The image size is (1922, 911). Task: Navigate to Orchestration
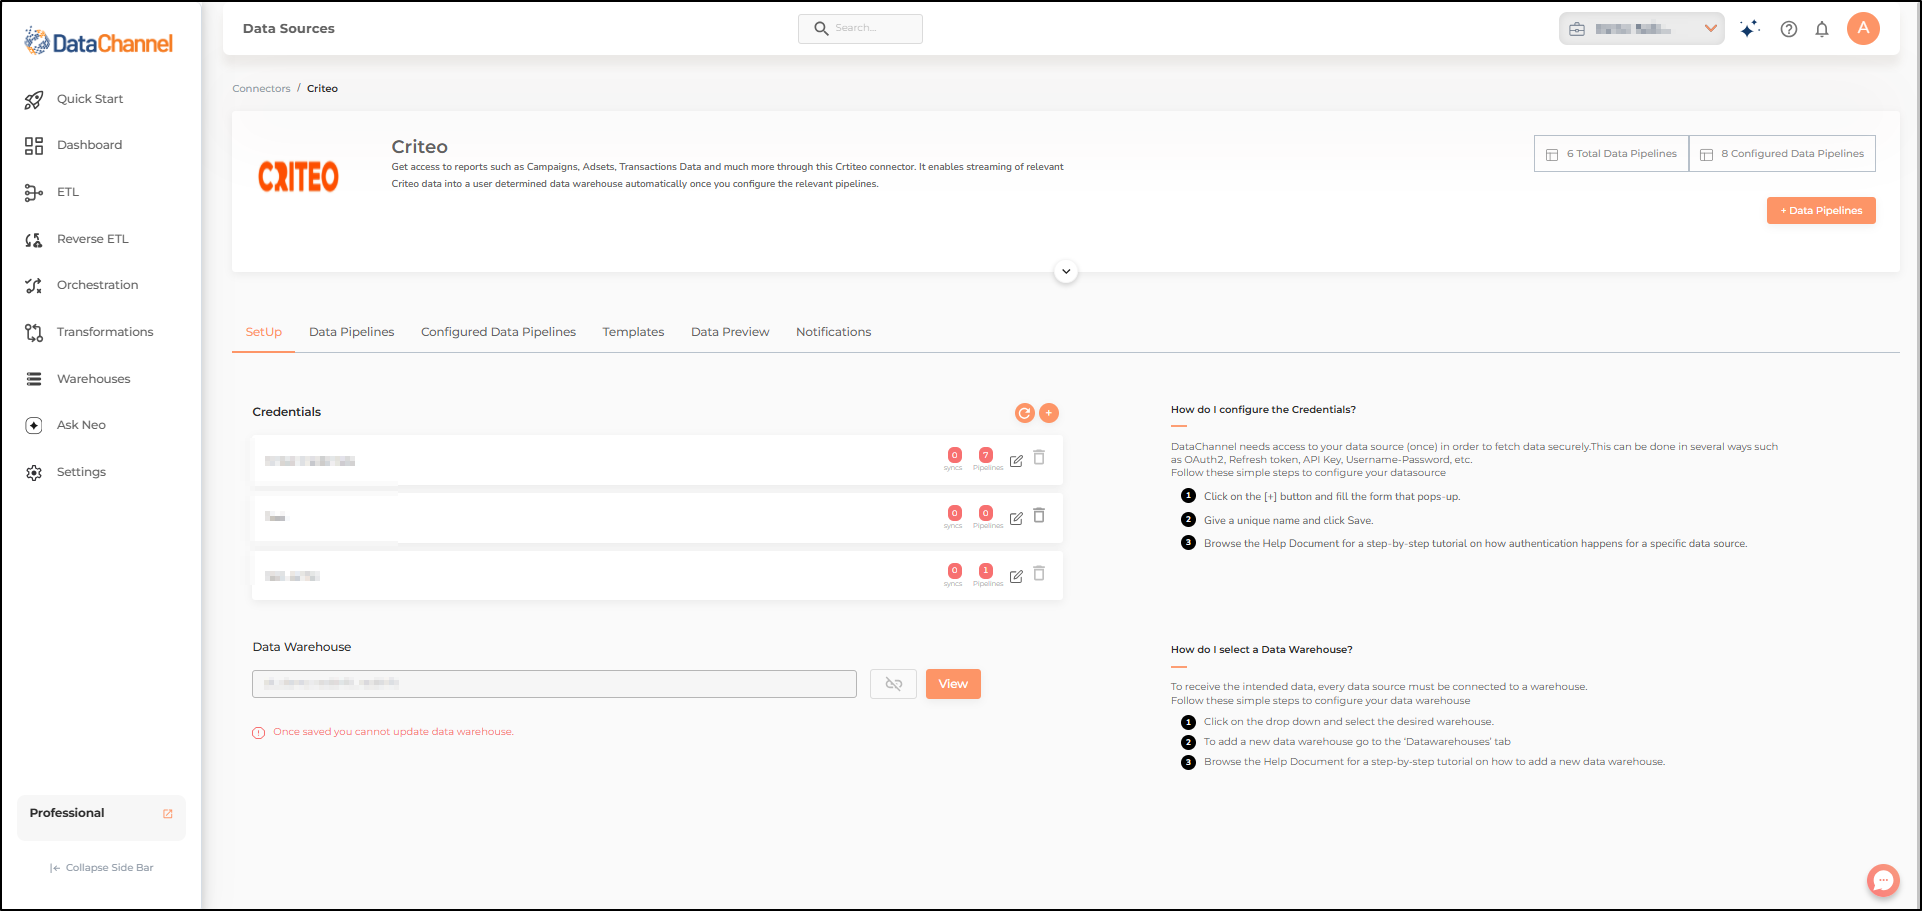pos(97,285)
